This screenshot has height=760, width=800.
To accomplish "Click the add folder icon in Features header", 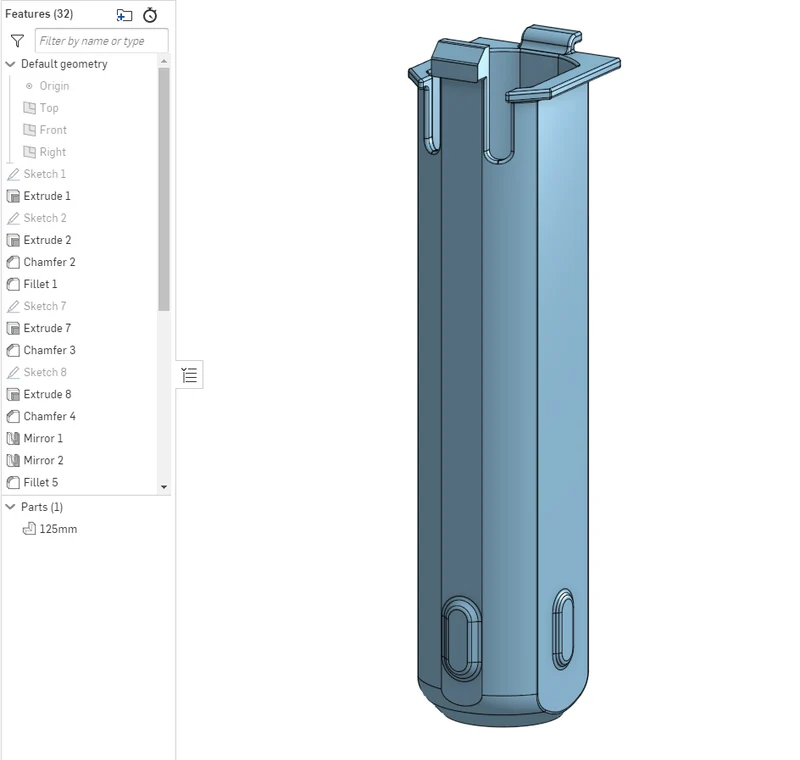I will point(124,15).
